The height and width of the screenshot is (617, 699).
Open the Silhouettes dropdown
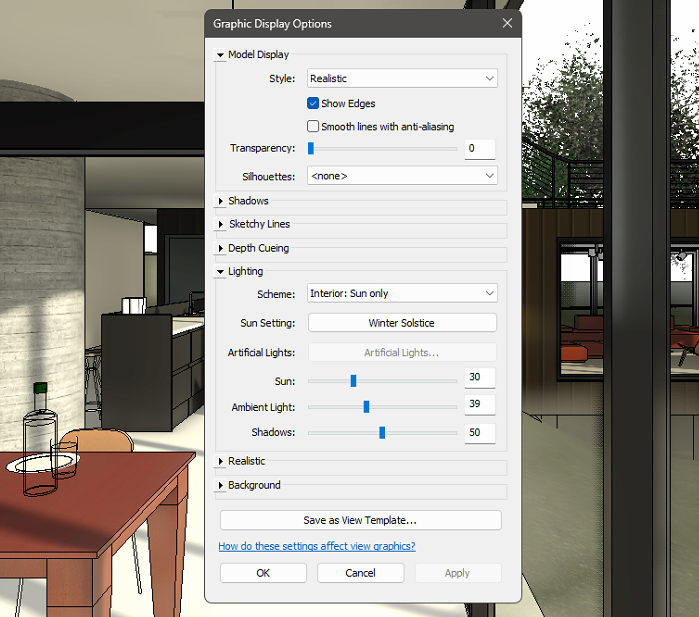(402, 175)
